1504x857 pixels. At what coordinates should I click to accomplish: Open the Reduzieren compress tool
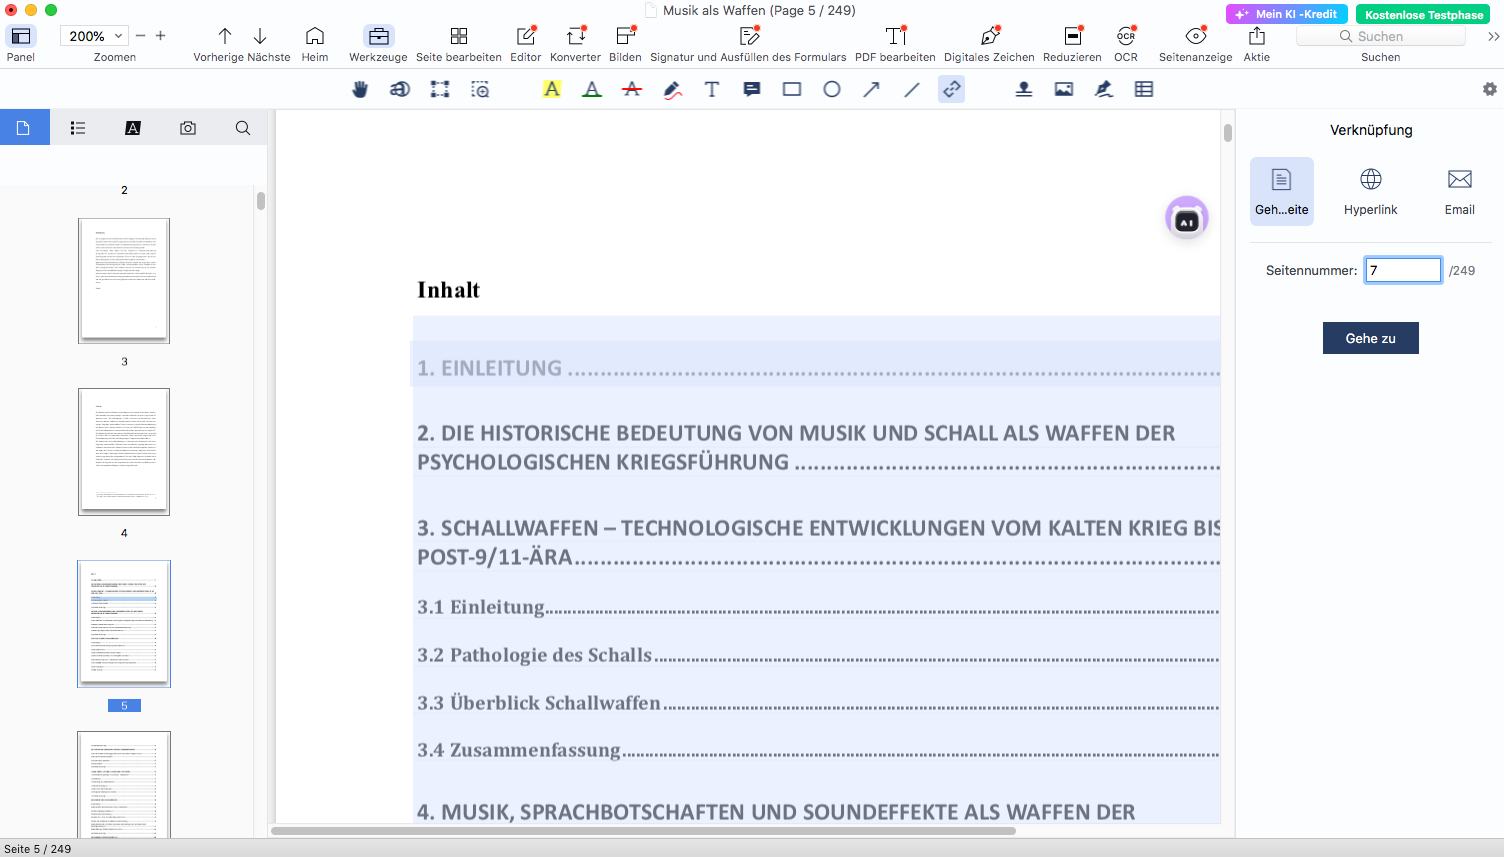tap(1072, 36)
